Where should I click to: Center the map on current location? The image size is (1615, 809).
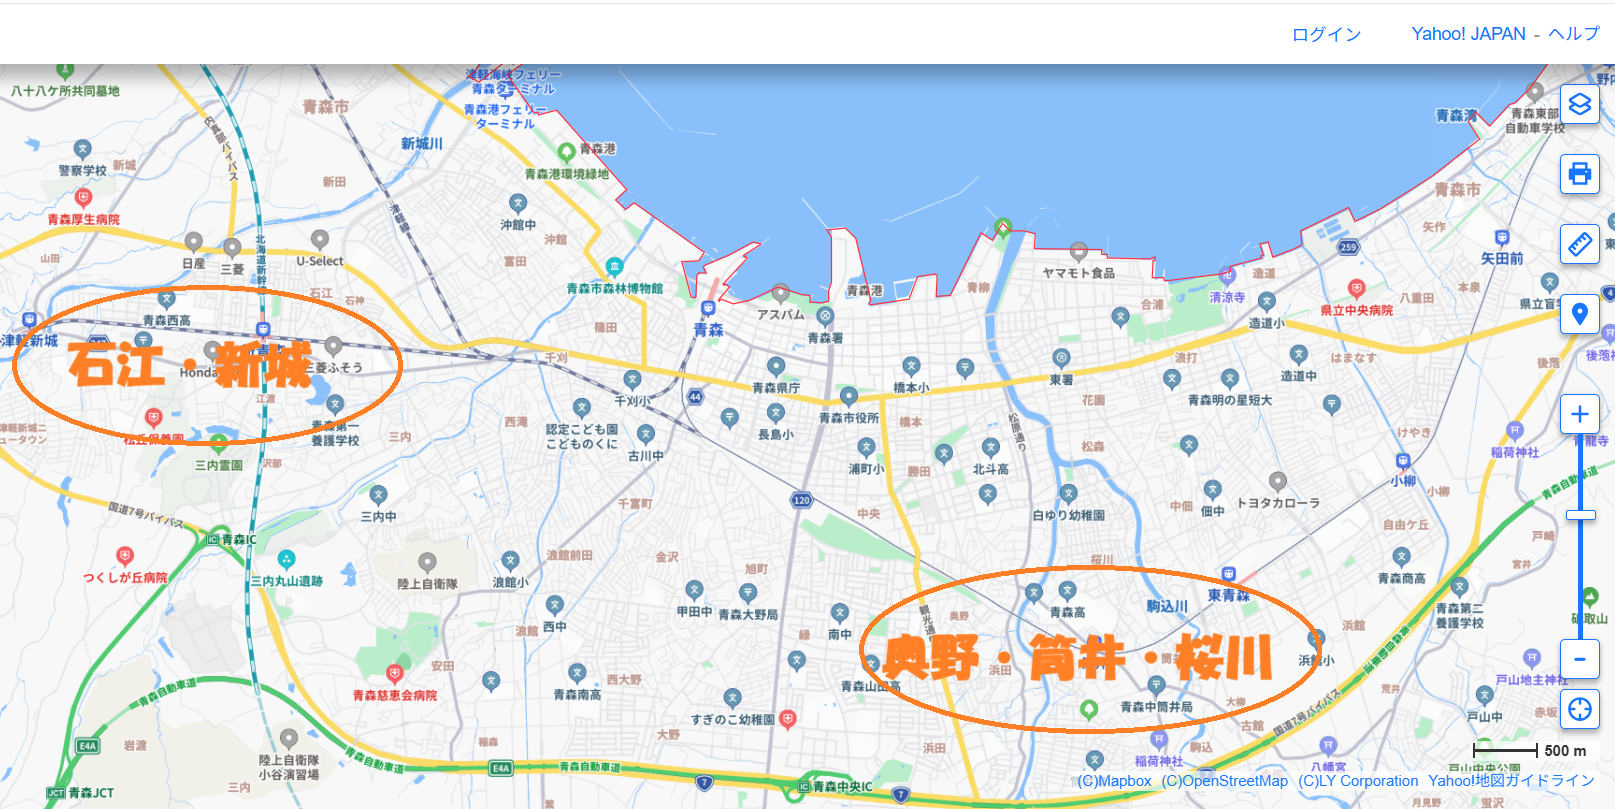[x=1579, y=709]
